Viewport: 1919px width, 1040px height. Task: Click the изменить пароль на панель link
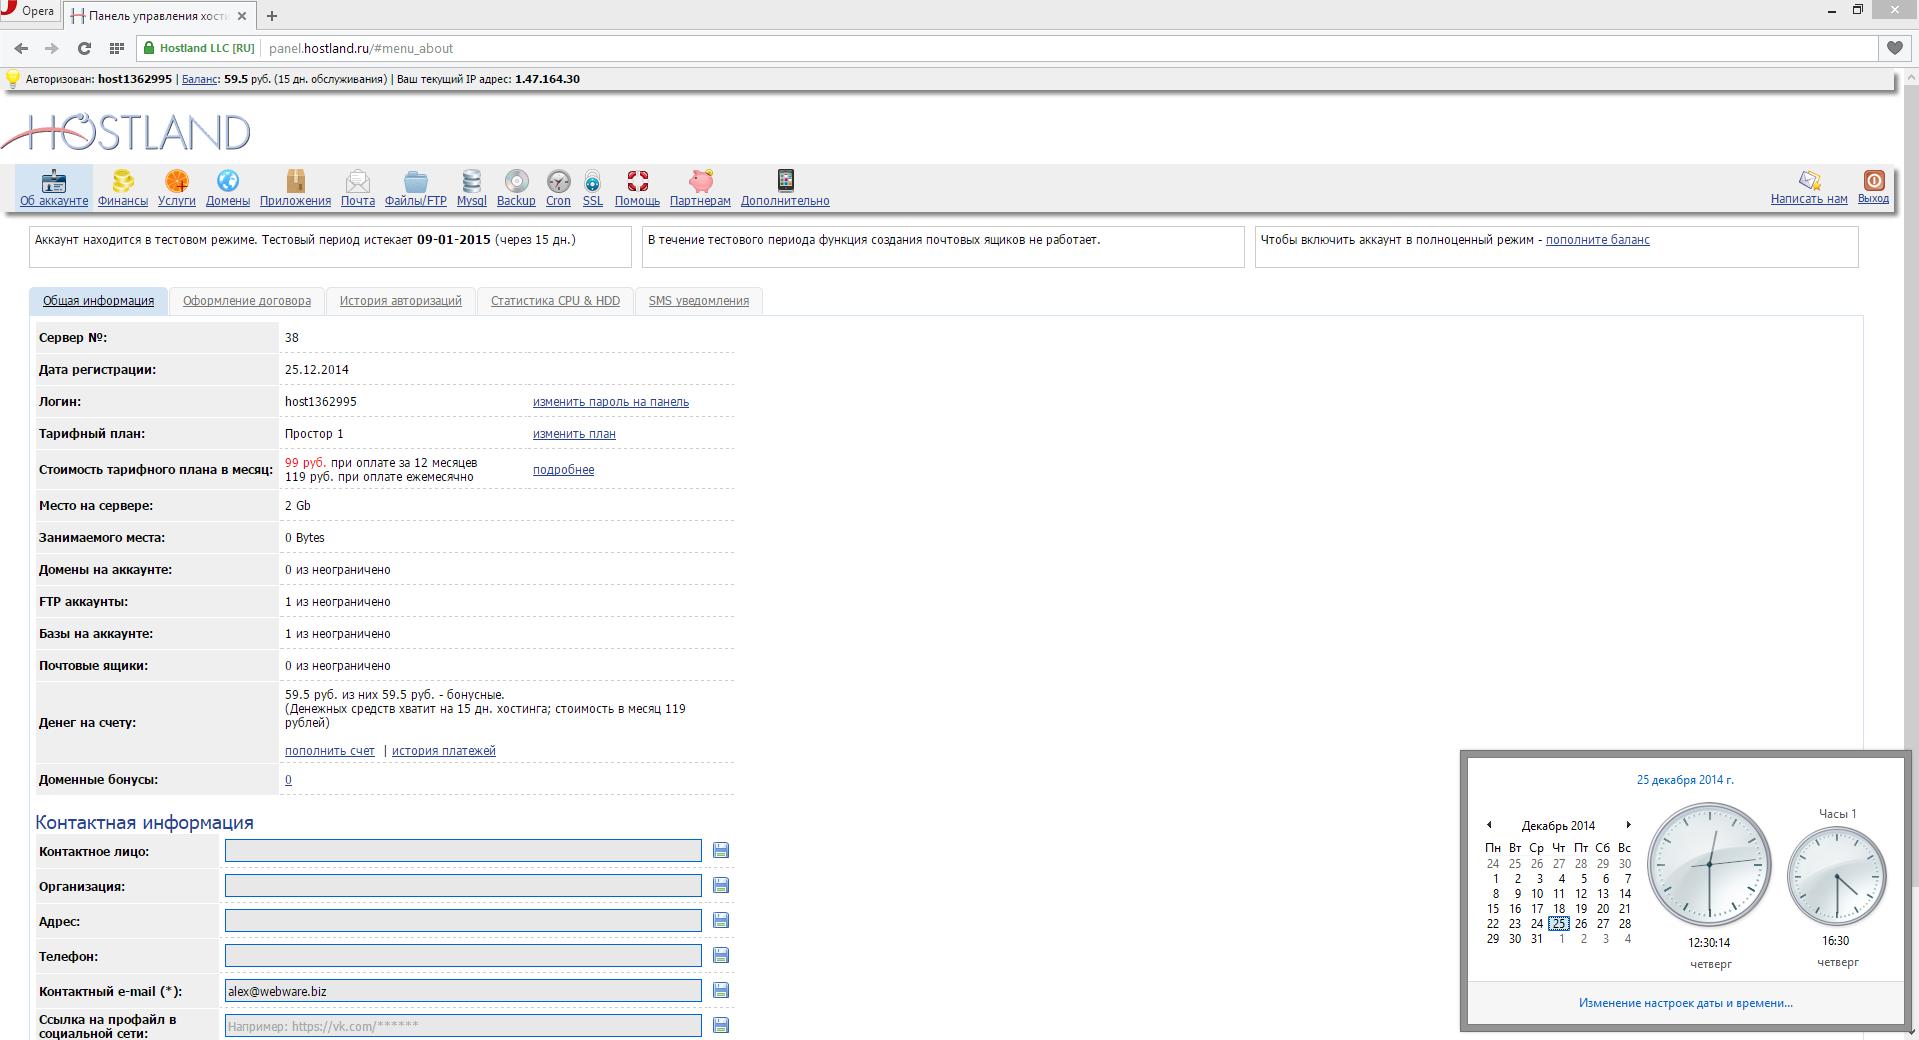tap(610, 402)
